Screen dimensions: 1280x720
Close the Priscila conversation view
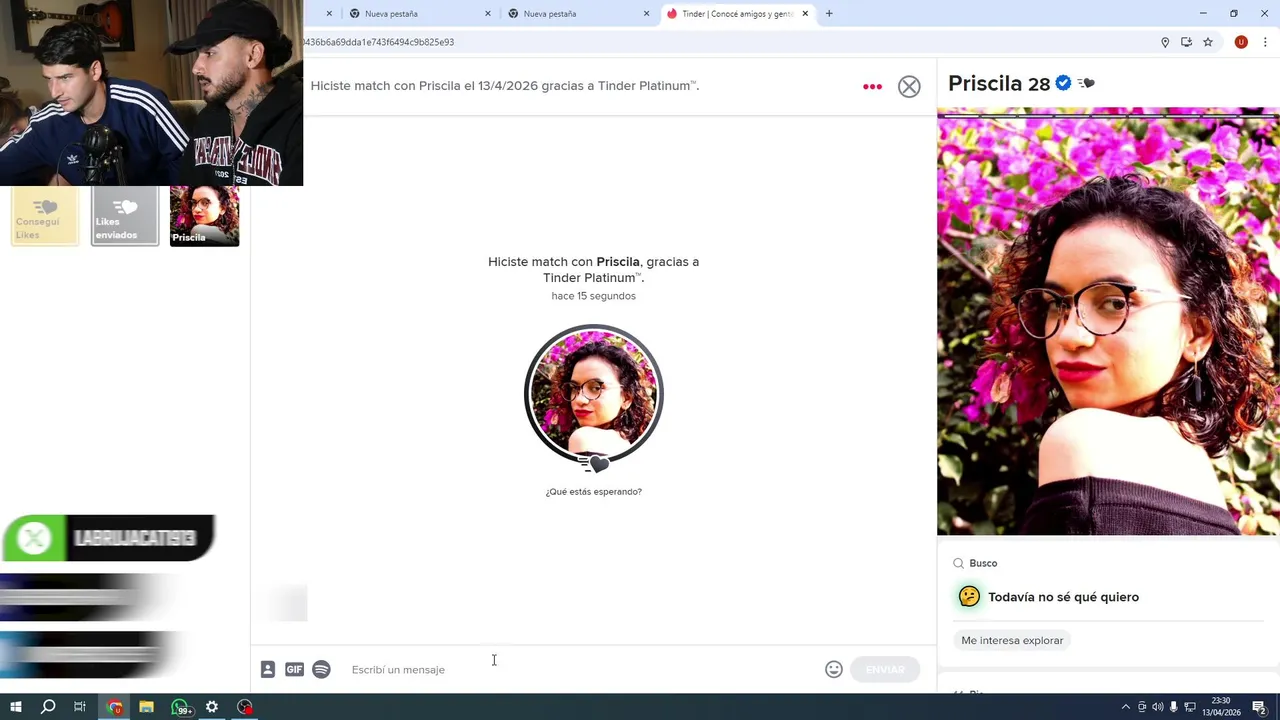(909, 87)
